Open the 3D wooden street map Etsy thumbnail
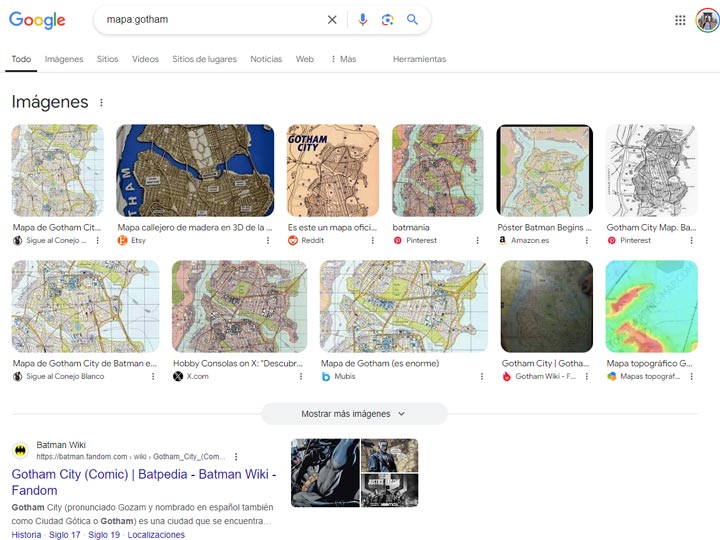 point(195,170)
